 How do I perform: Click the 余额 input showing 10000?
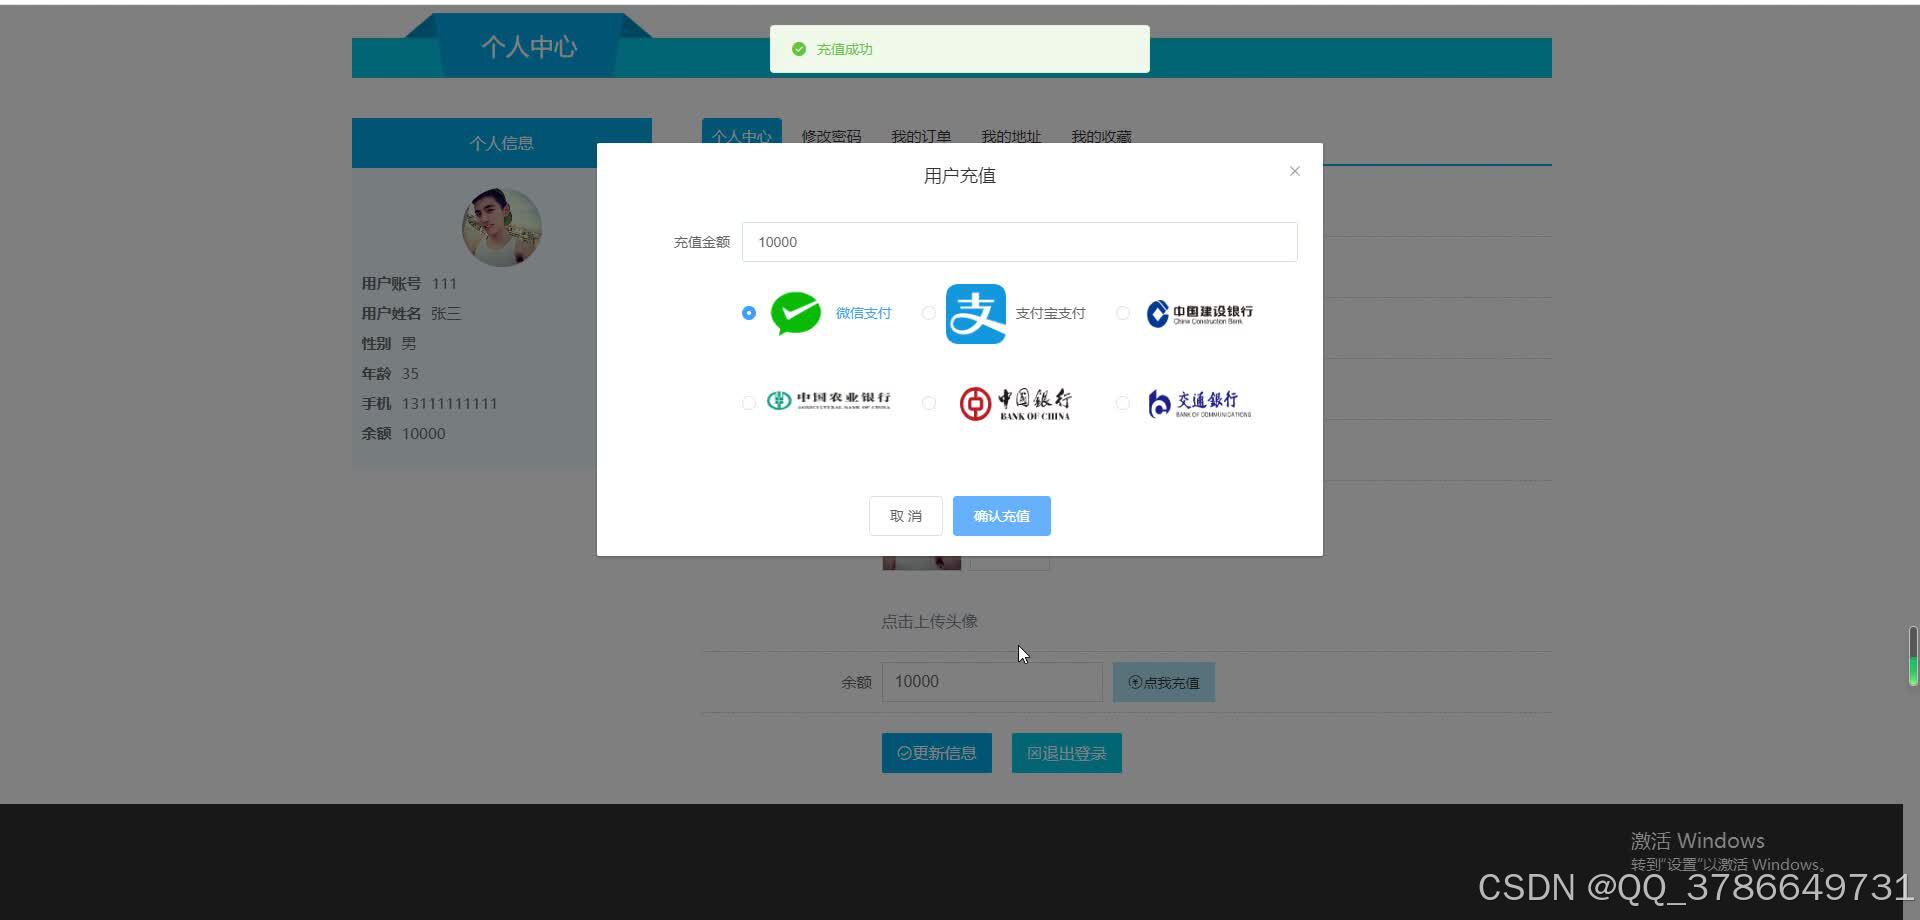(992, 682)
